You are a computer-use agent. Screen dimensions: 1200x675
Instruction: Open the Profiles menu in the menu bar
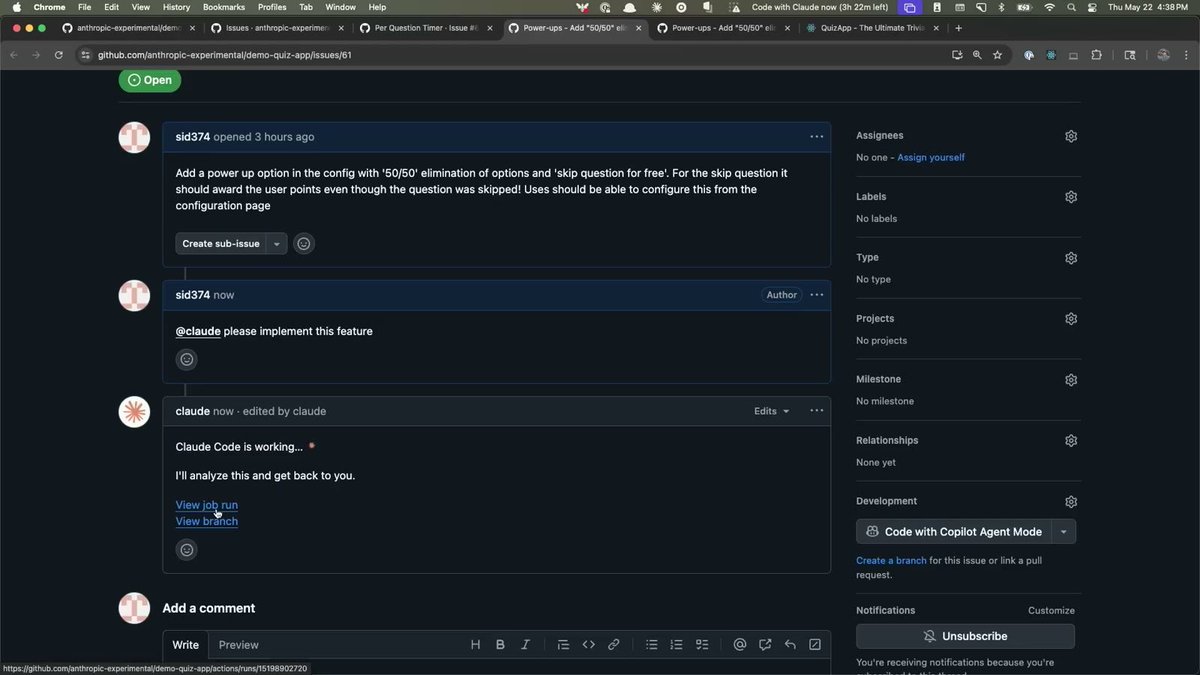coord(272,7)
